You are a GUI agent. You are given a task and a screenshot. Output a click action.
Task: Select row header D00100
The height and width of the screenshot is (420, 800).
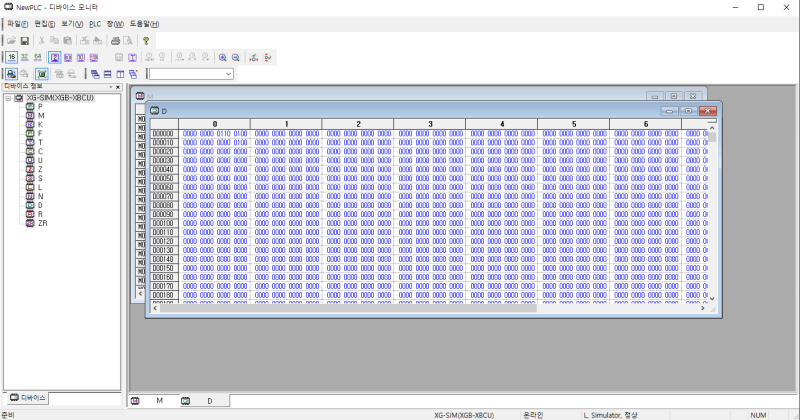163,223
